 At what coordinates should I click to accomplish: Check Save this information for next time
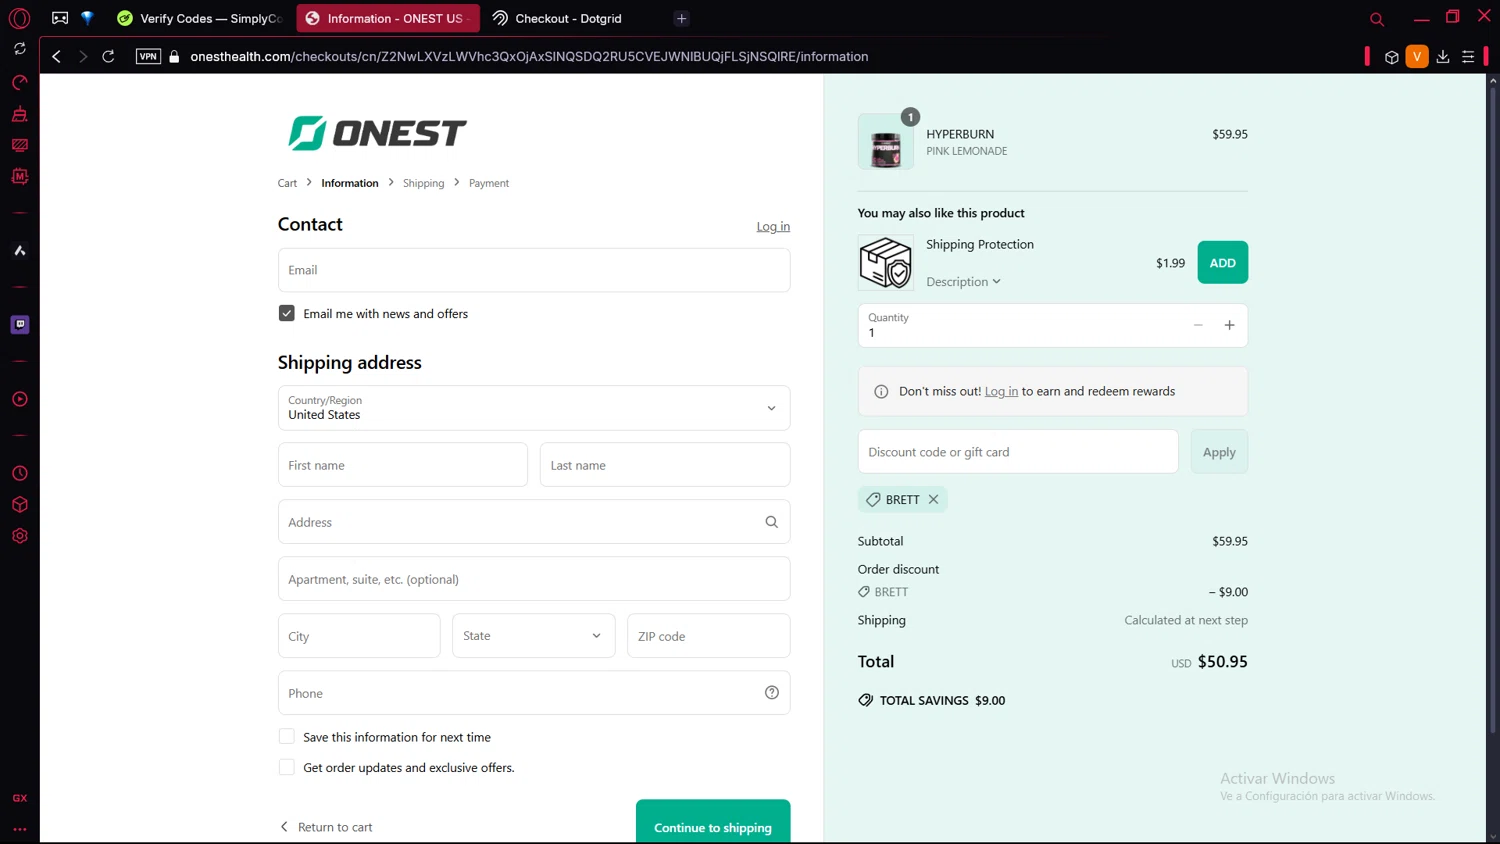pyautogui.click(x=287, y=737)
